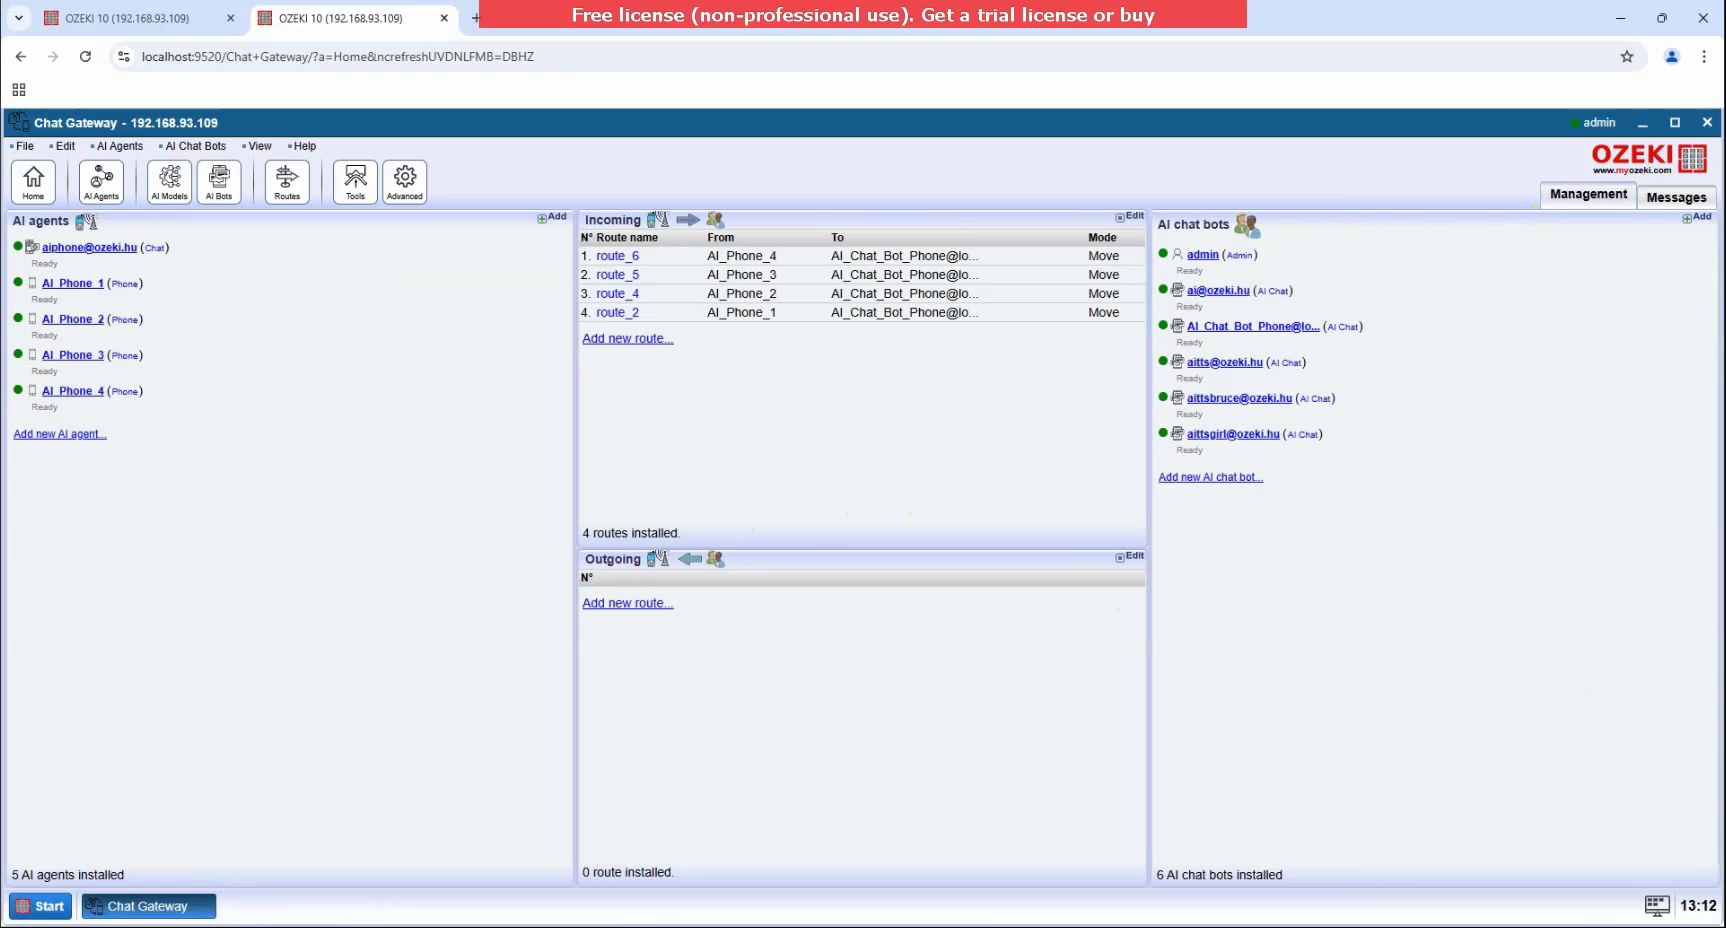
Task: Open the Tools toolbar icon
Action: click(x=355, y=182)
